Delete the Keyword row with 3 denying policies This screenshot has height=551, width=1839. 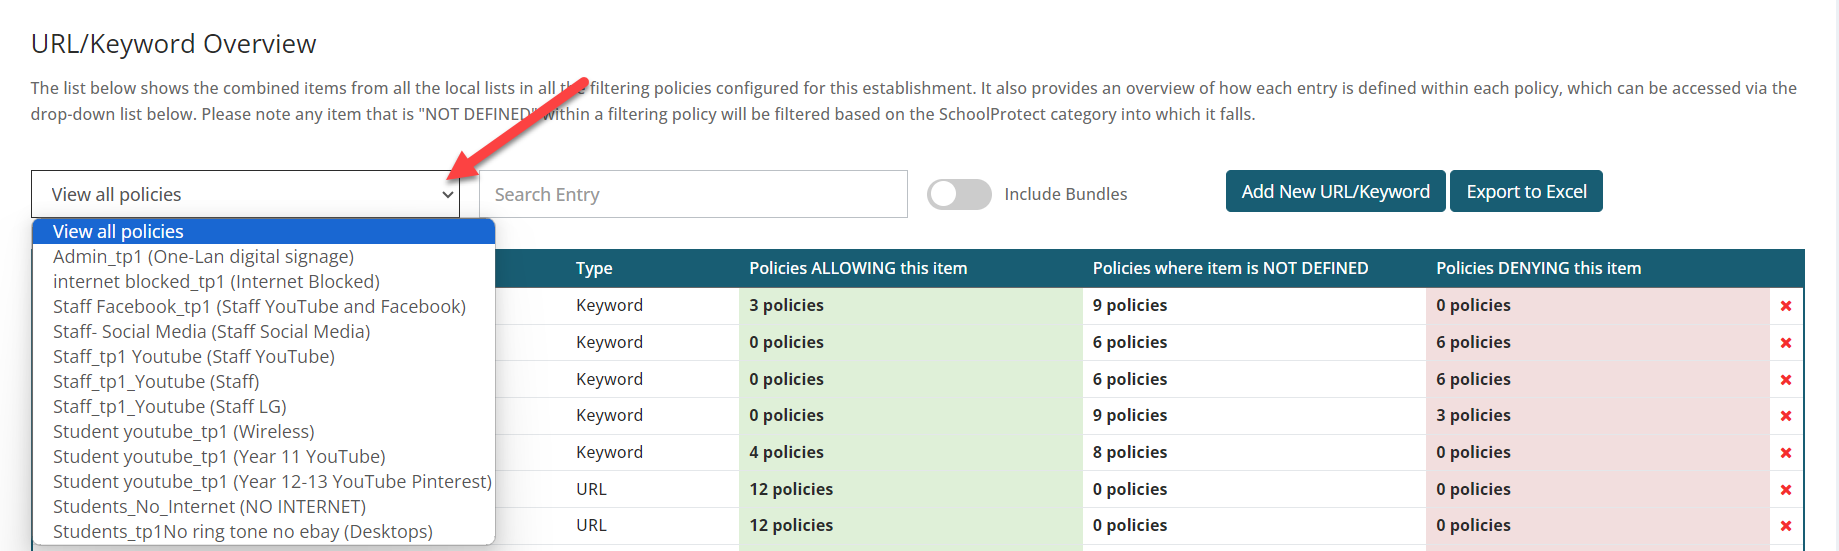pos(1785,416)
